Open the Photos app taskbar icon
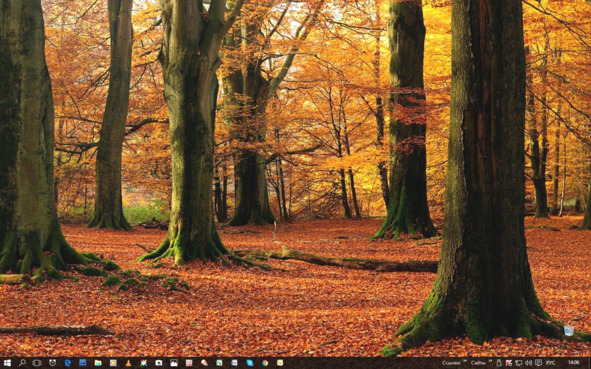The image size is (591, 369). (174, 363)
